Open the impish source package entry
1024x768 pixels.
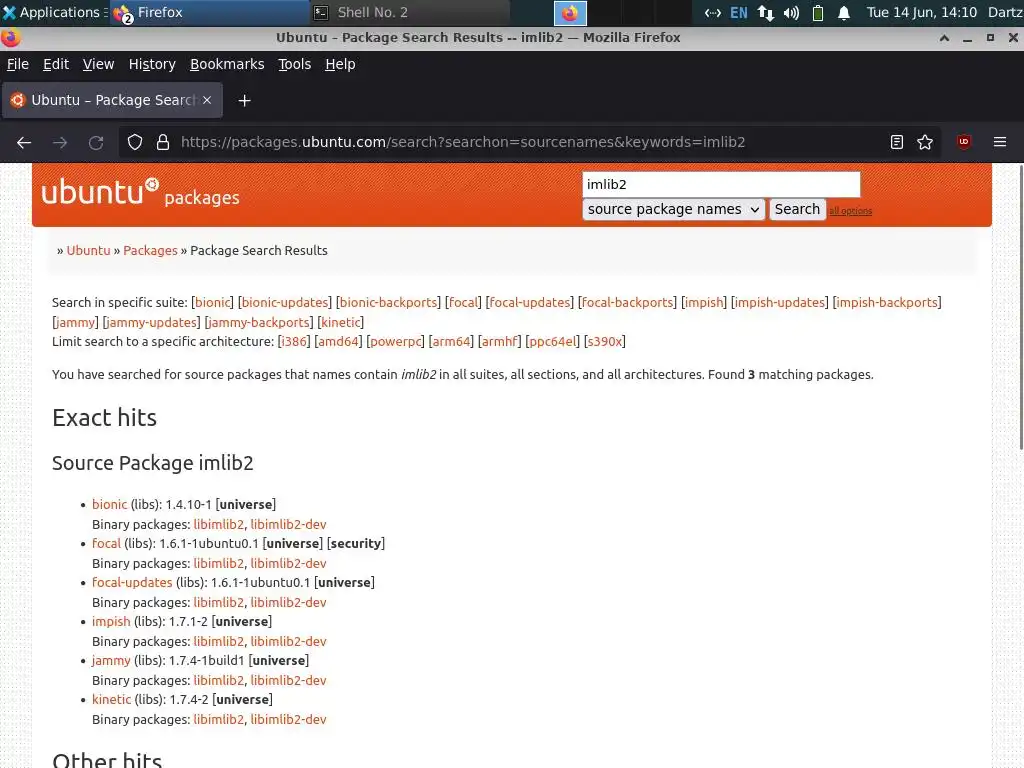coord(111,622)
